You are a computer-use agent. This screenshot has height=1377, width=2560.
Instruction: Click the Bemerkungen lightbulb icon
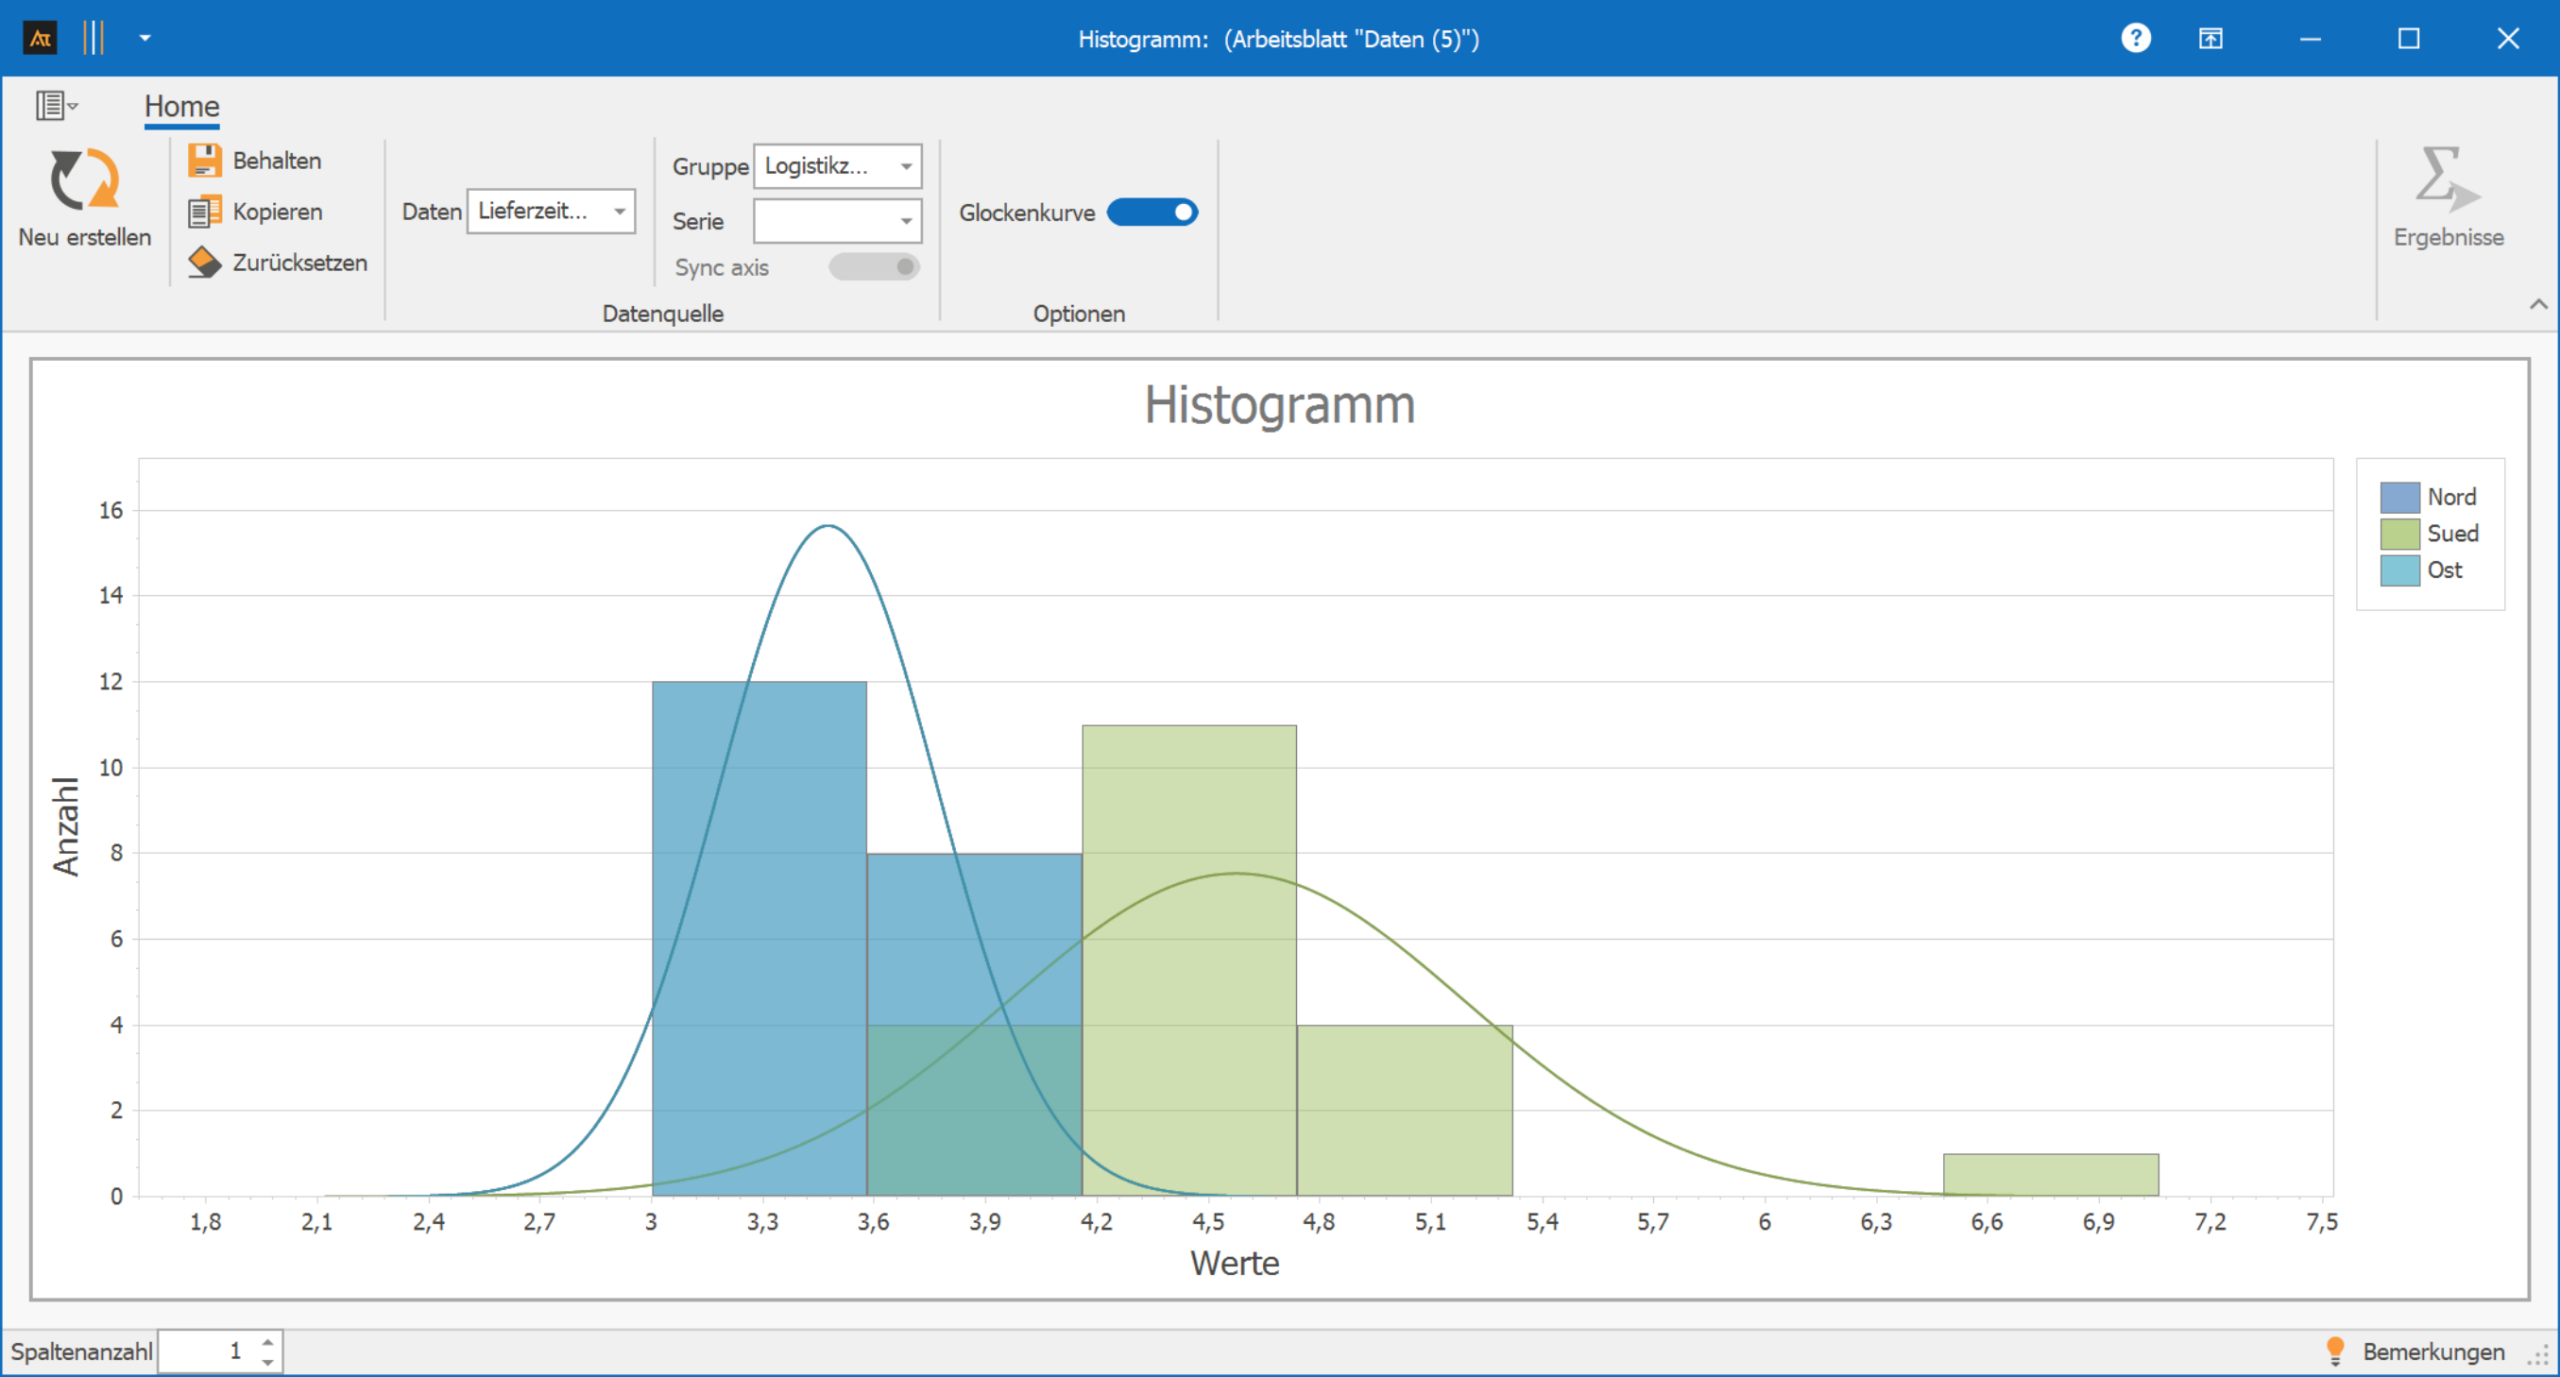click(x=2335, y=1351)
